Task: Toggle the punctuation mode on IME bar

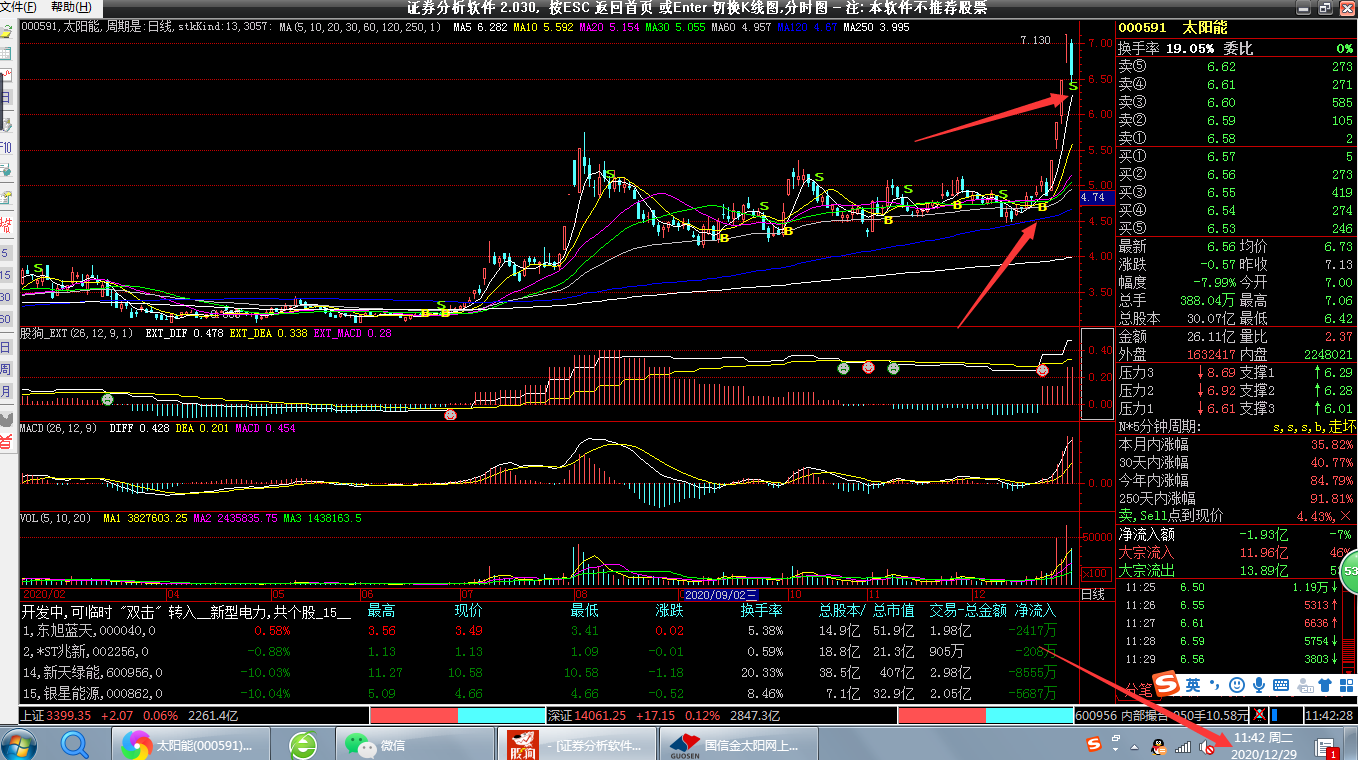Action: coord(1216,685)
